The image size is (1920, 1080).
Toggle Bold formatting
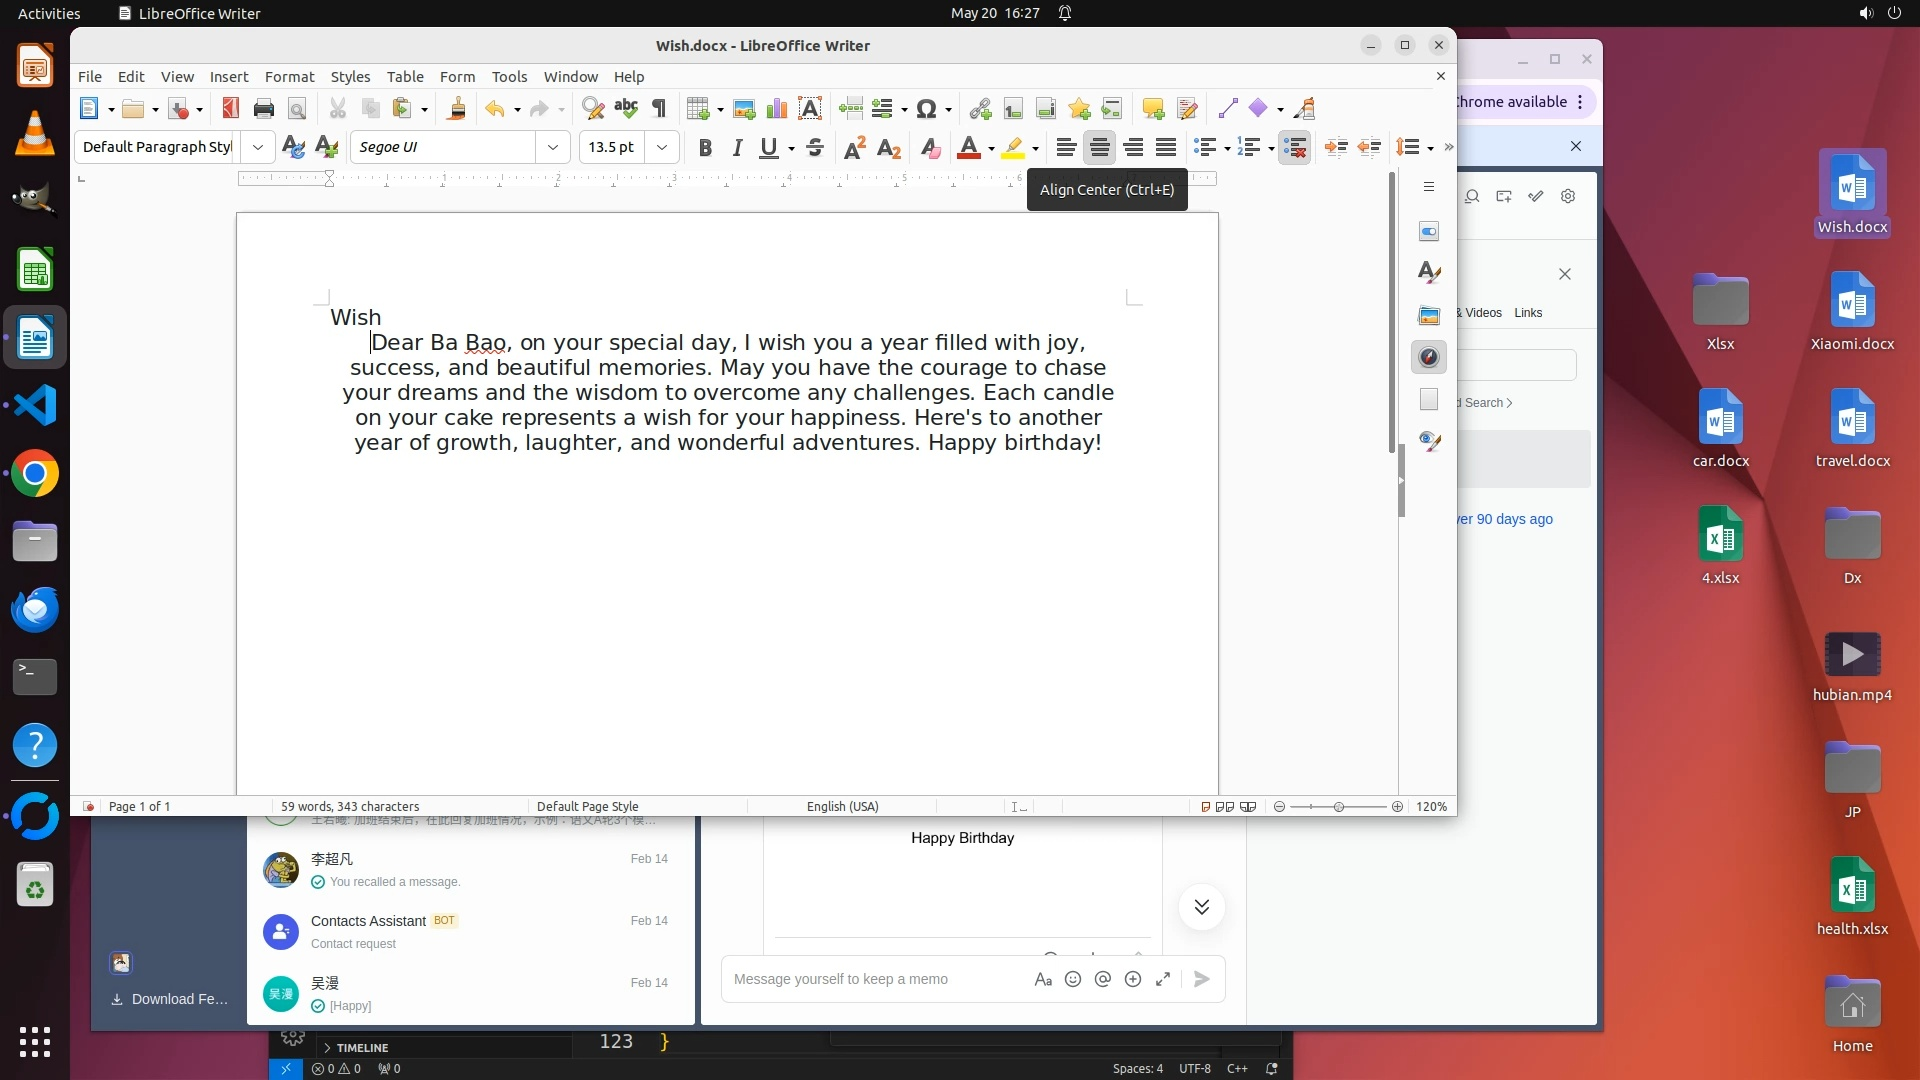[705, 148]
